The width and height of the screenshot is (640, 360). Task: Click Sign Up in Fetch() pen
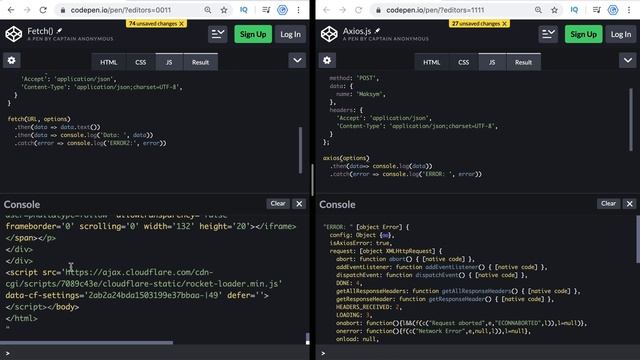tap(253, 34)
